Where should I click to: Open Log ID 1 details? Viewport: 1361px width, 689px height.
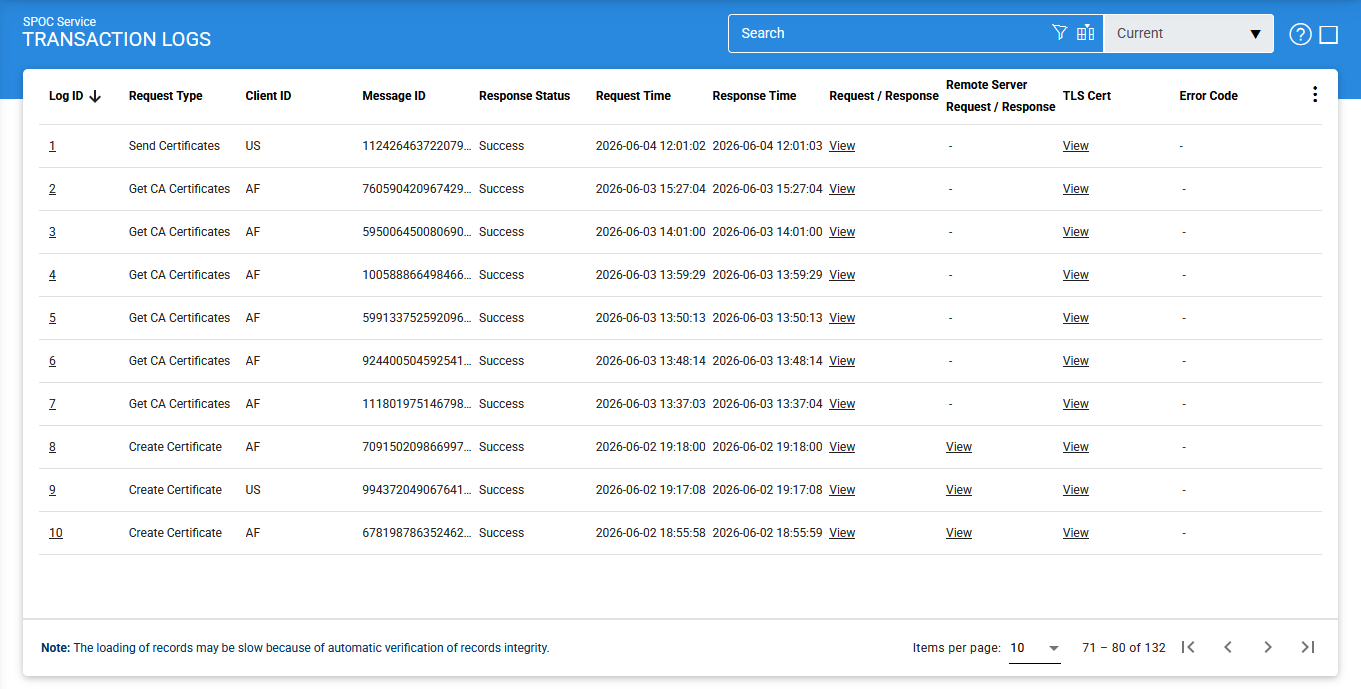pos(52,146)
